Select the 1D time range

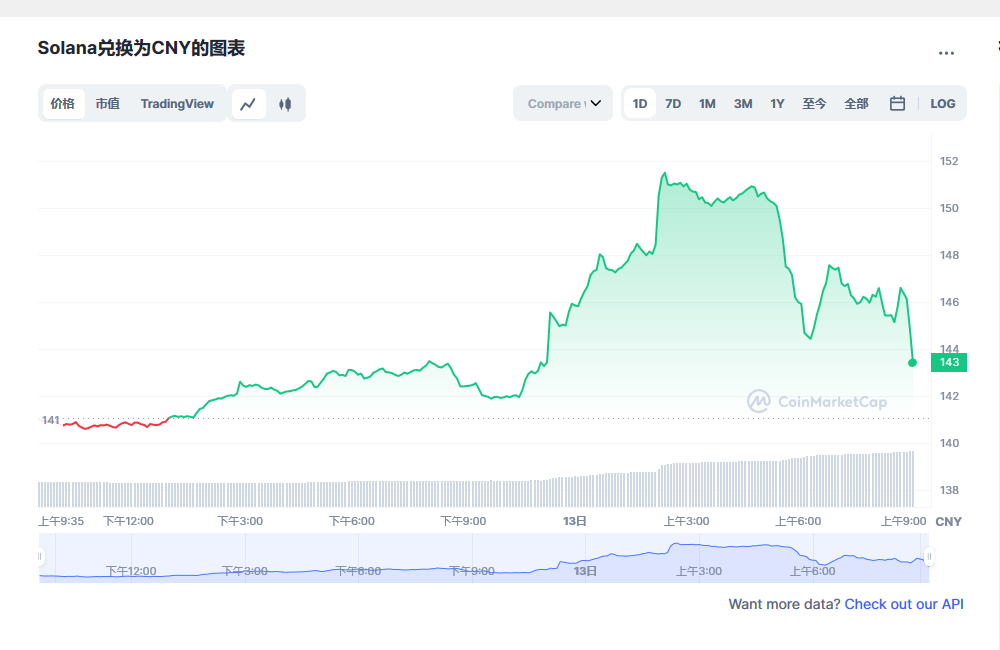coord(640,103)
